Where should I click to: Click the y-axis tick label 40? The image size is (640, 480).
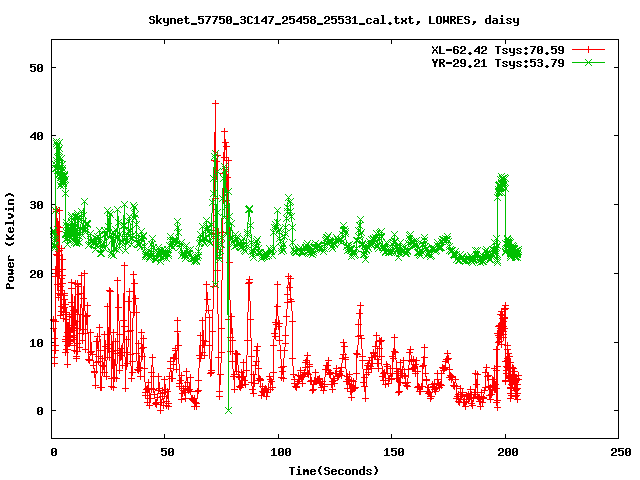coord(36,136)
